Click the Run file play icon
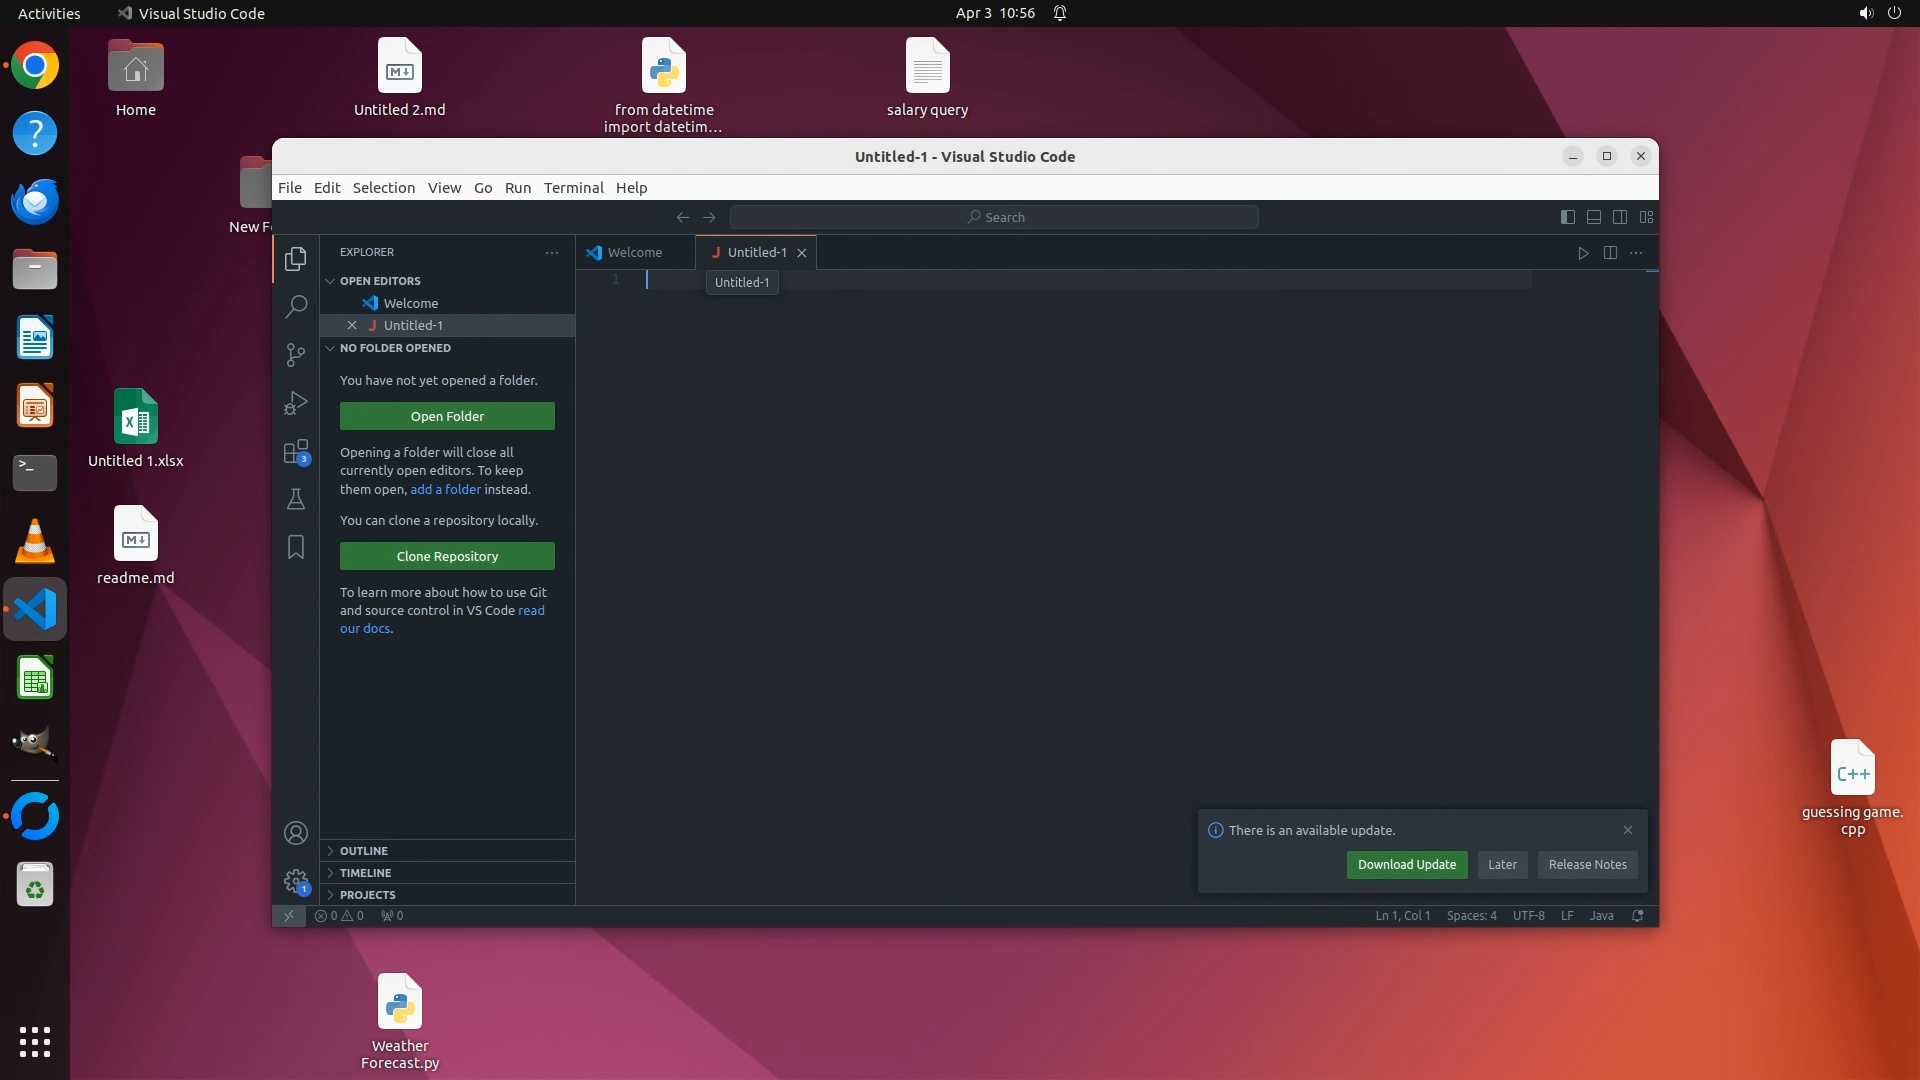The image size is (1920, 1080). [x=1583, y=253]
